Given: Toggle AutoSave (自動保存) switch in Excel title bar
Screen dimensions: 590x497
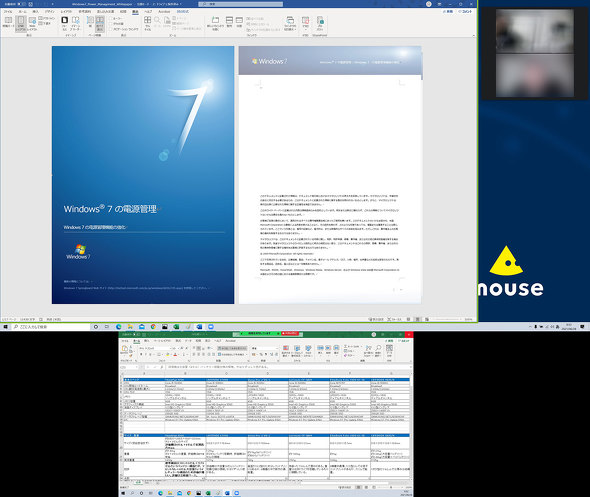Looking at the screenshot, I should pyautogui.click(x=136, y=334).
